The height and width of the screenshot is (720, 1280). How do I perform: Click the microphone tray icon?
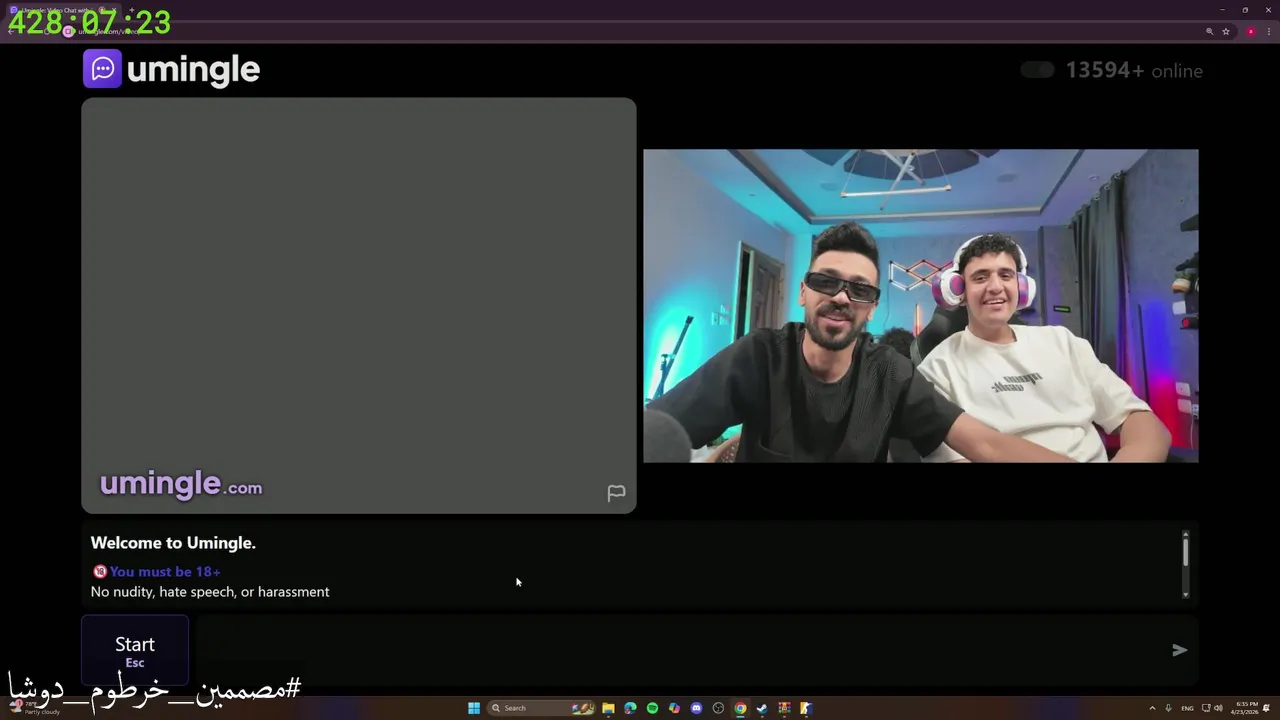click(x=1168, y=708)
